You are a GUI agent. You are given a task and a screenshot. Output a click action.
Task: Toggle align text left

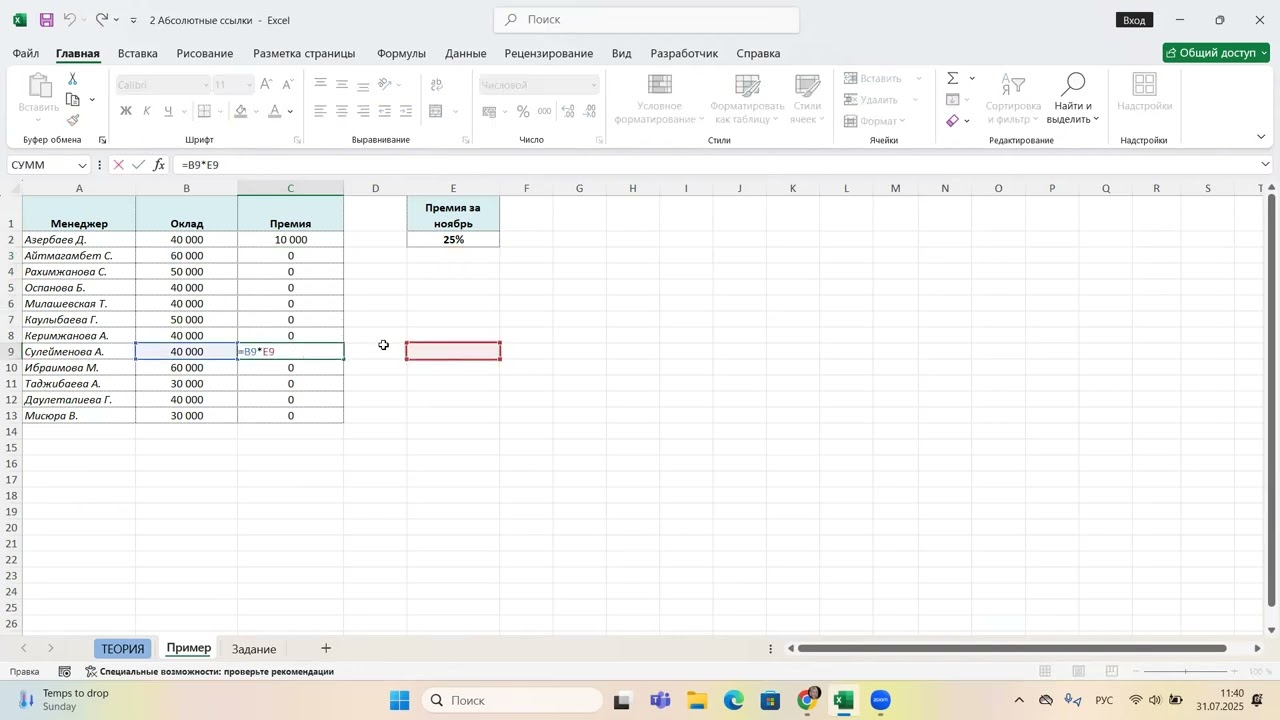320,112
